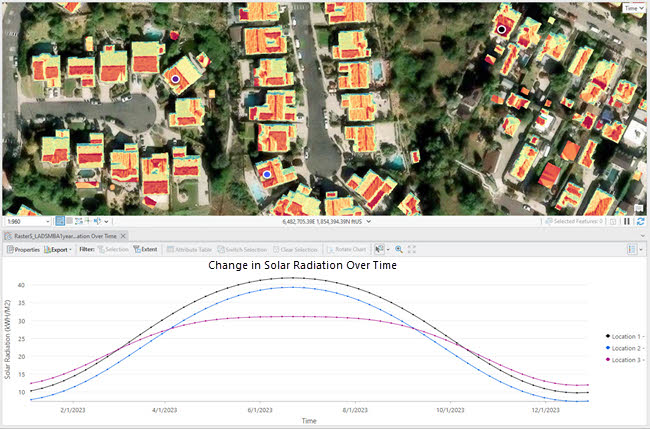This screenshot has height=429, width=650.
Task: Refresh the map view
Action: 641,221
